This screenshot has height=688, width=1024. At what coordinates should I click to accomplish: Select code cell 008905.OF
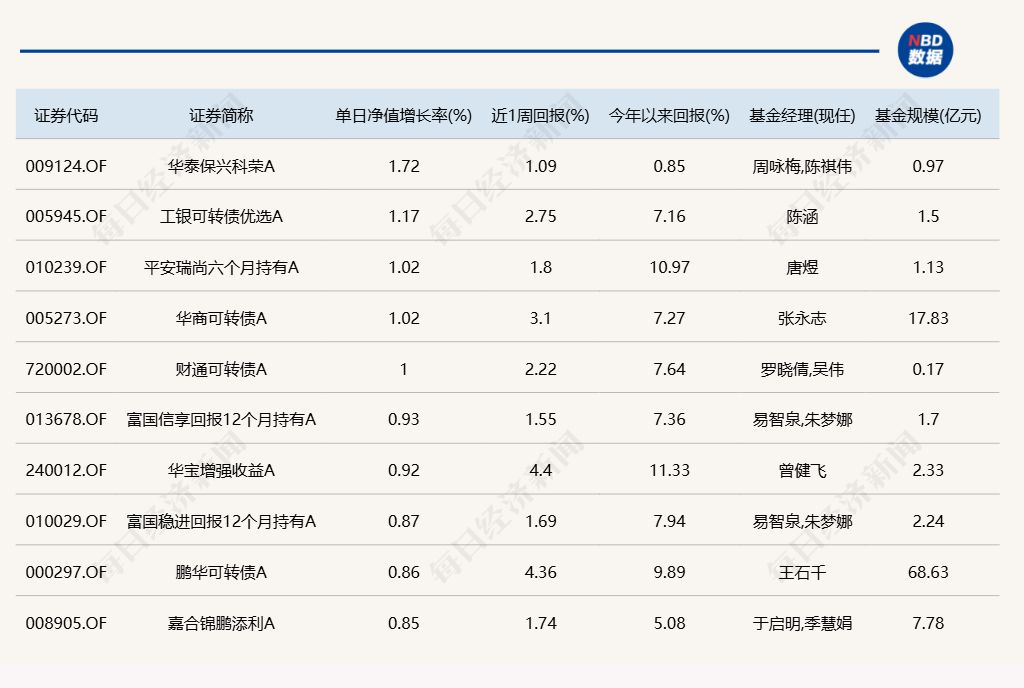click(x=66, y=623)
